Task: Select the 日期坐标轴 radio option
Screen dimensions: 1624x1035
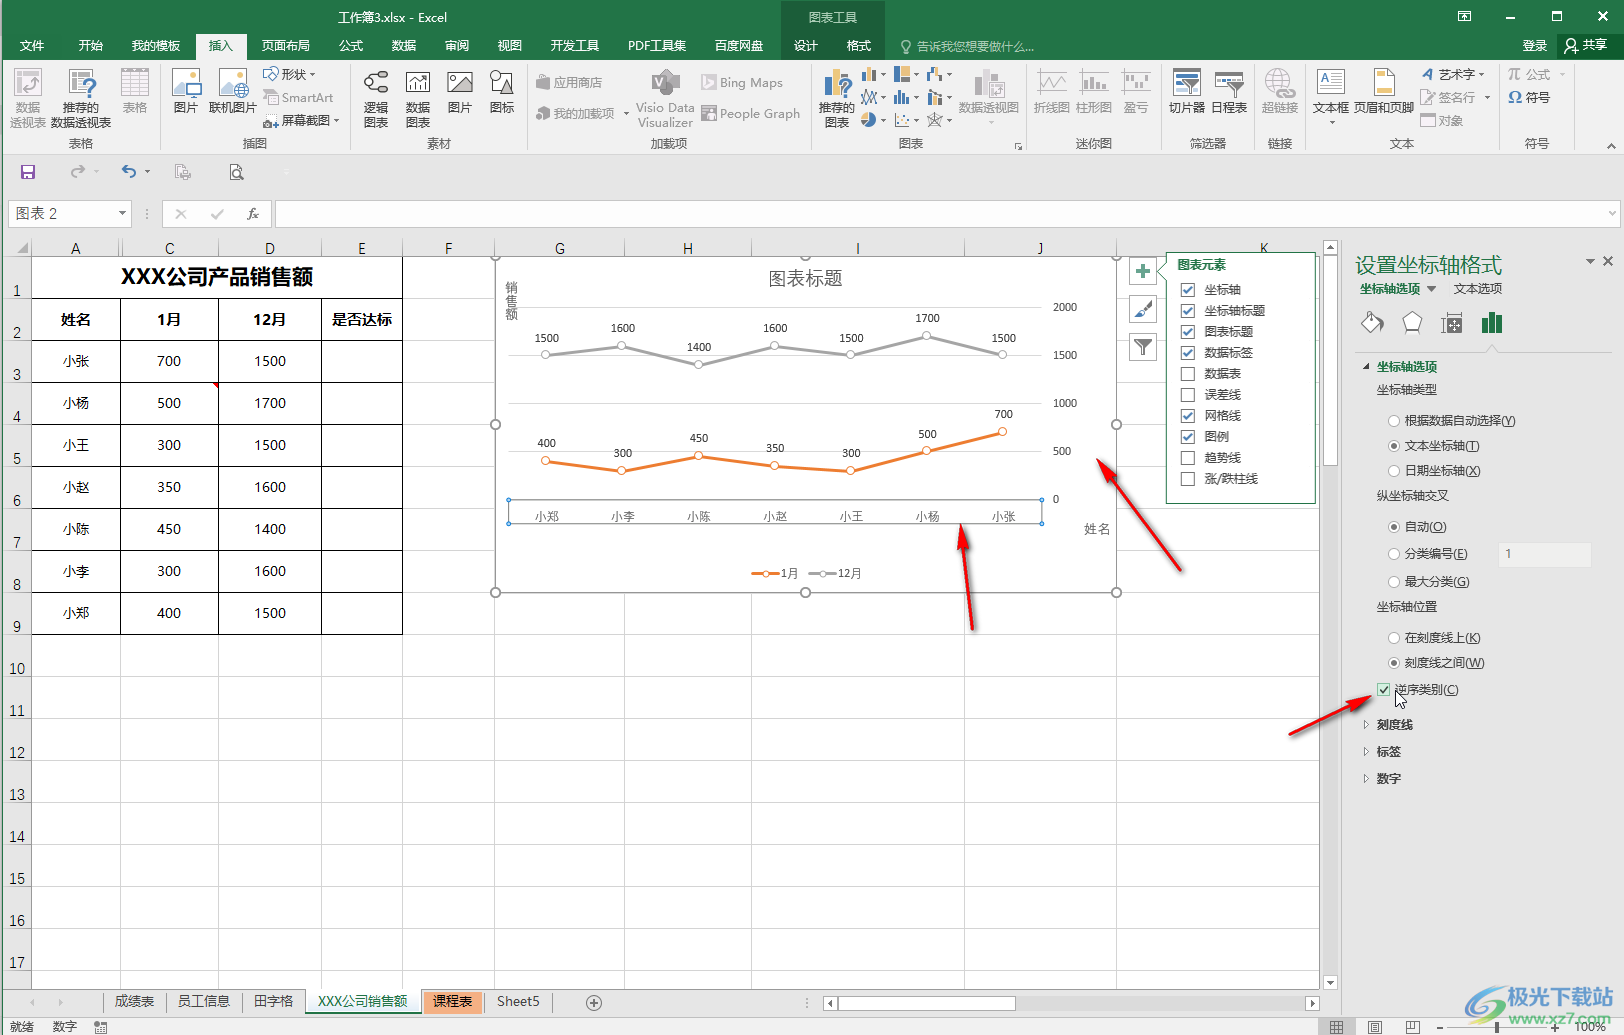Action: point(1394,471)
